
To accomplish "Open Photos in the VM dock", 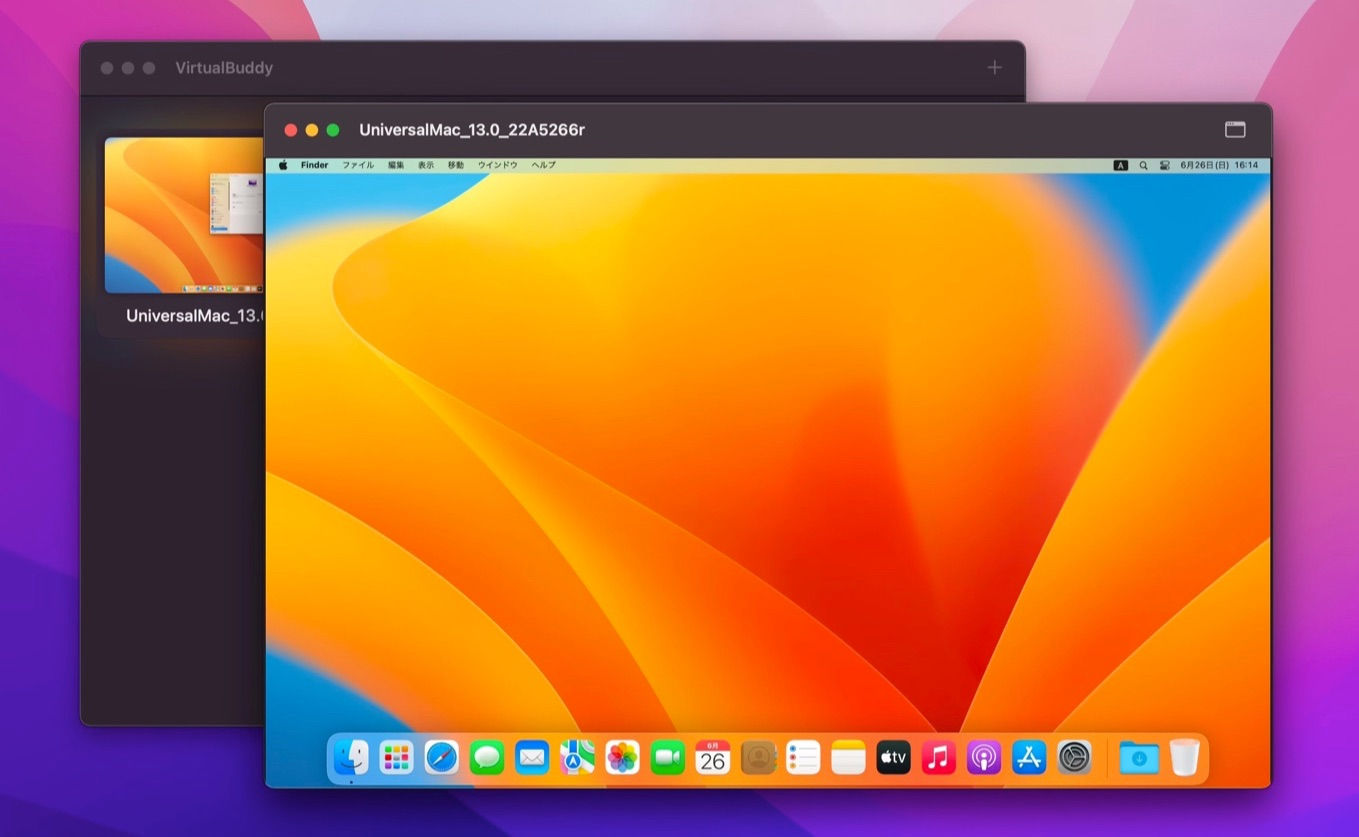I will (622, 758).
